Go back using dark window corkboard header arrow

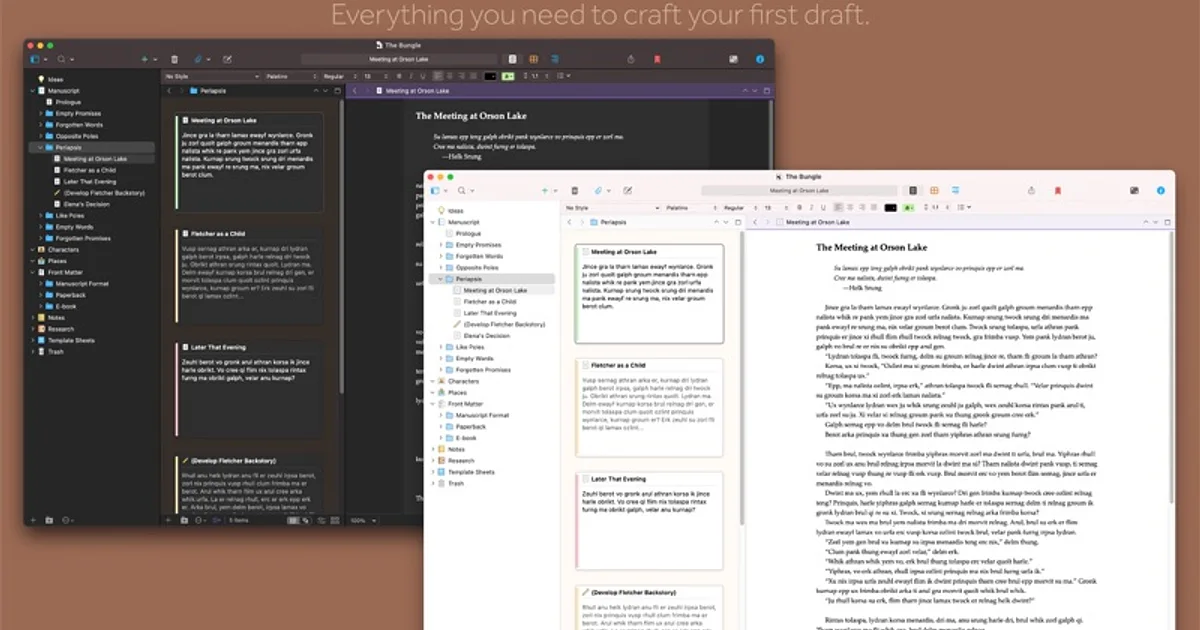tap(169, 91)
